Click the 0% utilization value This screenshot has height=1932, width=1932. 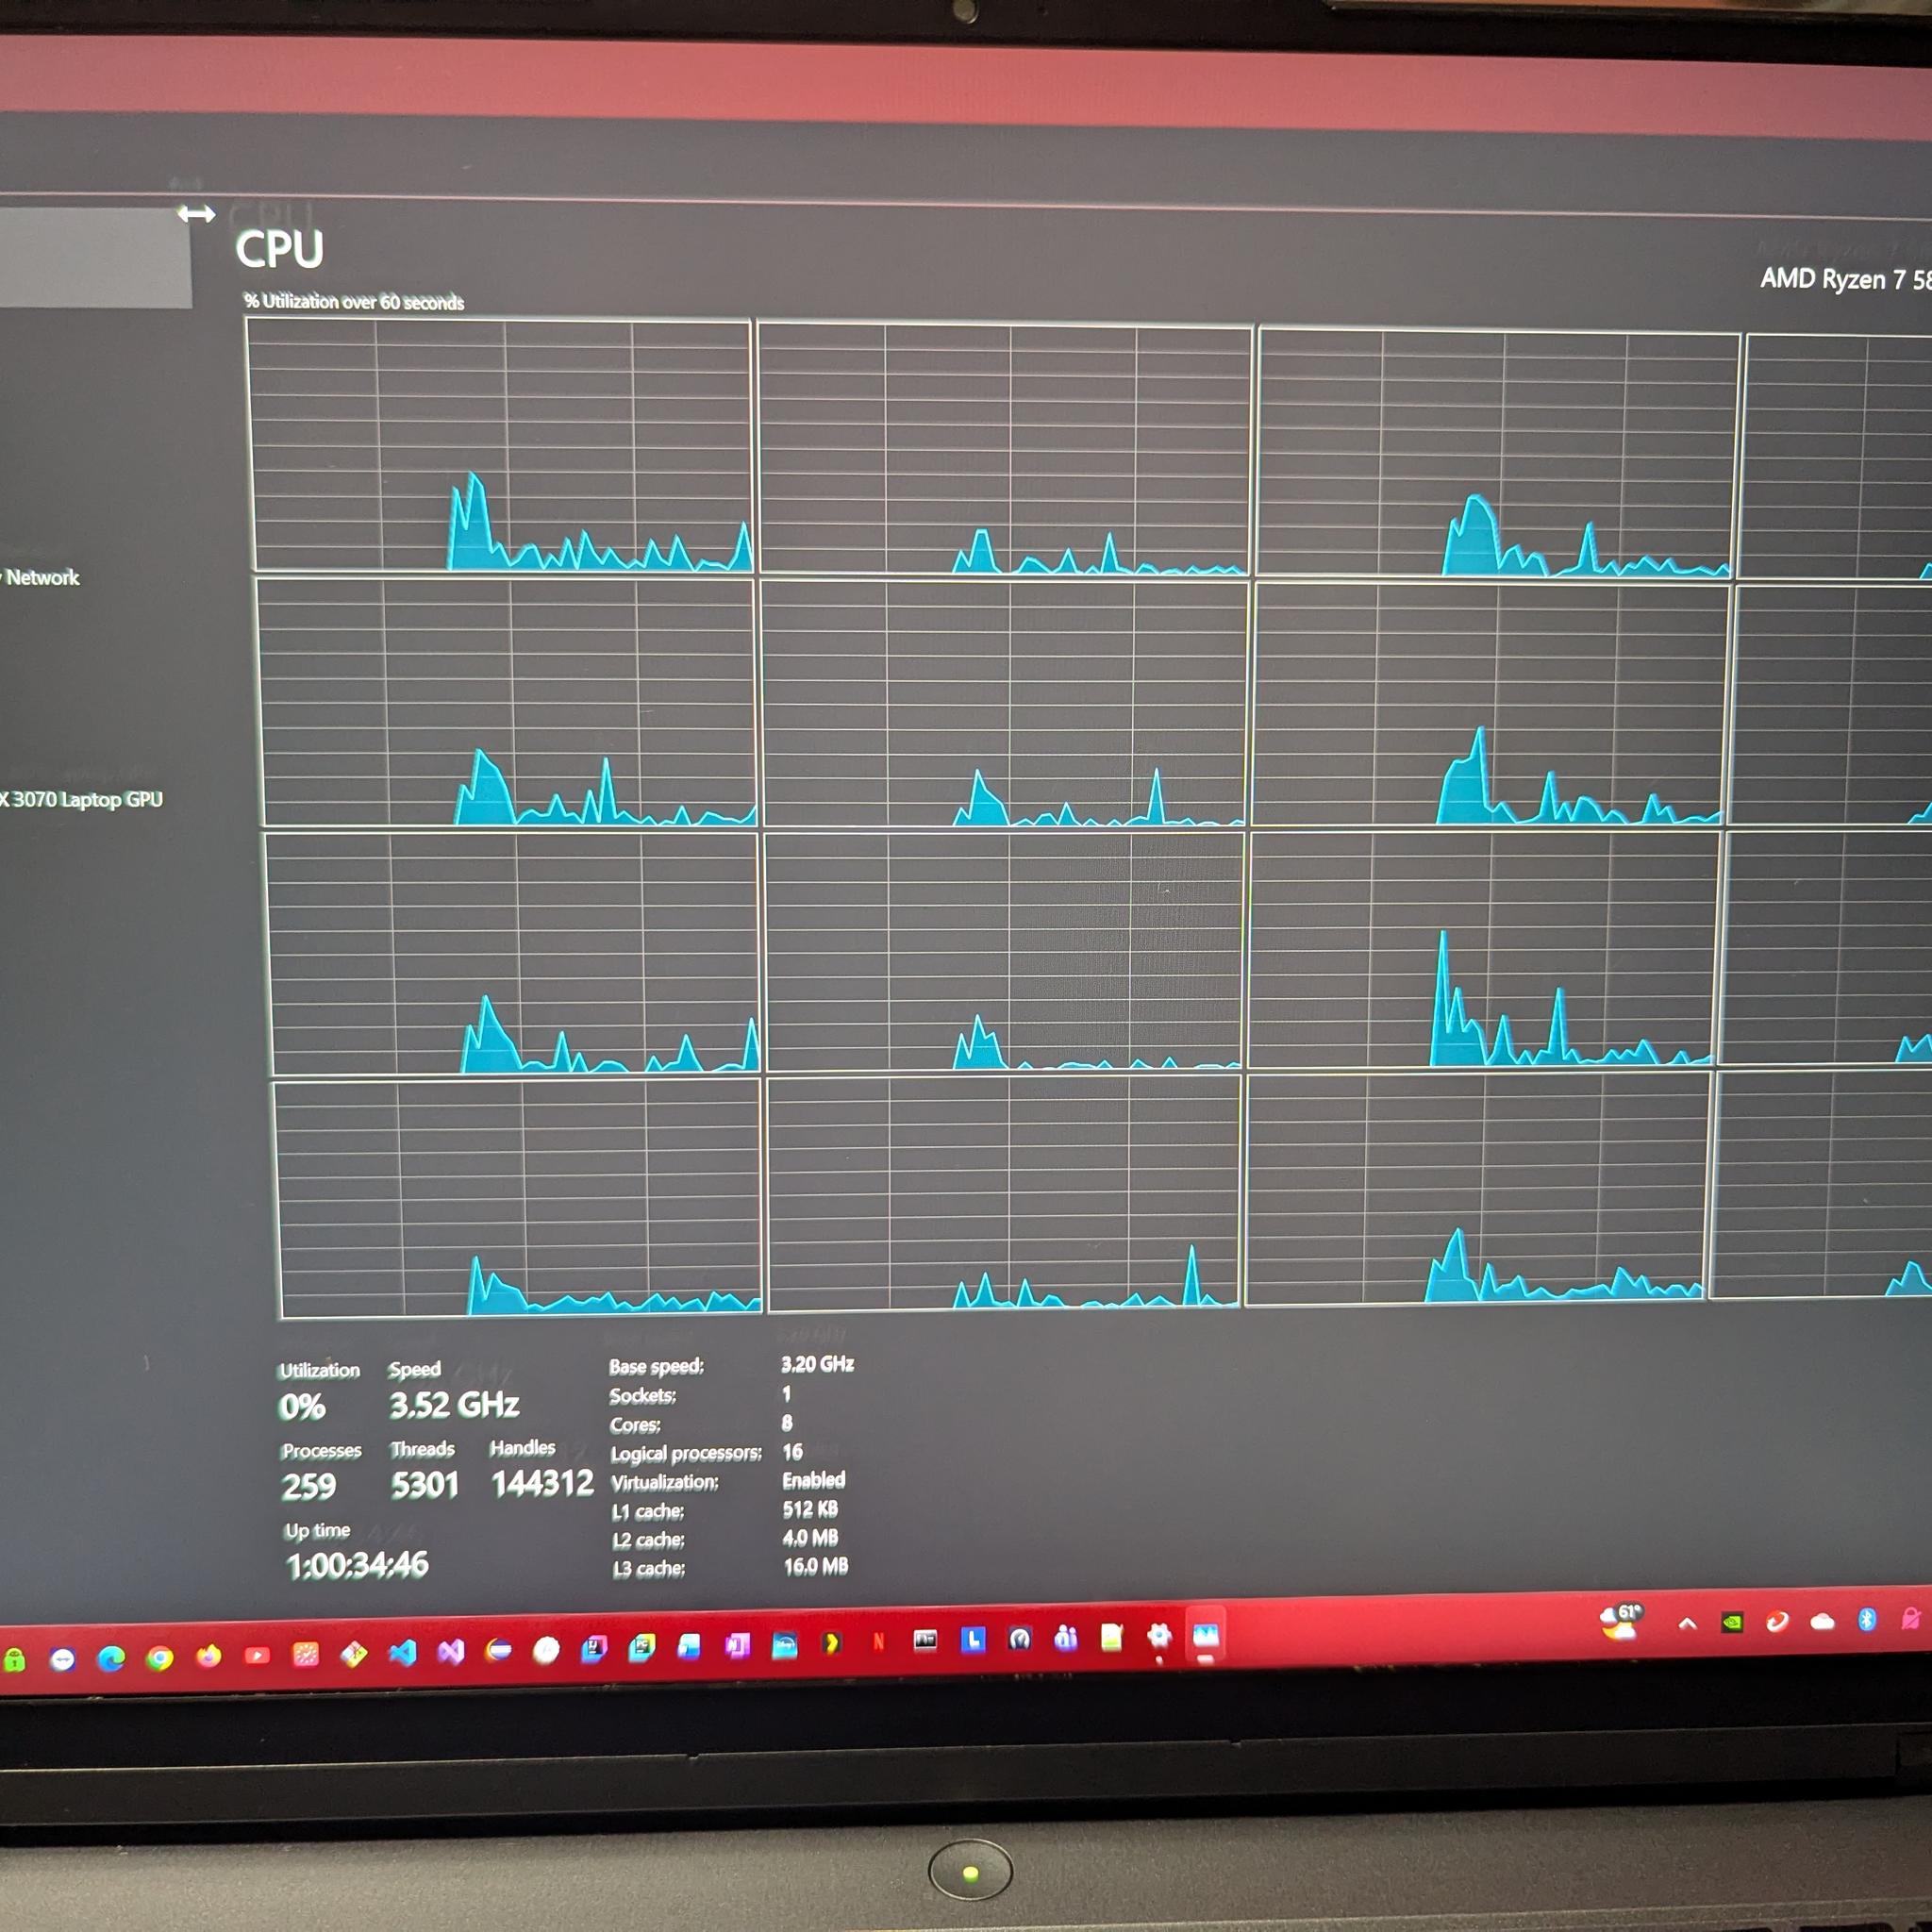point(302,1407)
